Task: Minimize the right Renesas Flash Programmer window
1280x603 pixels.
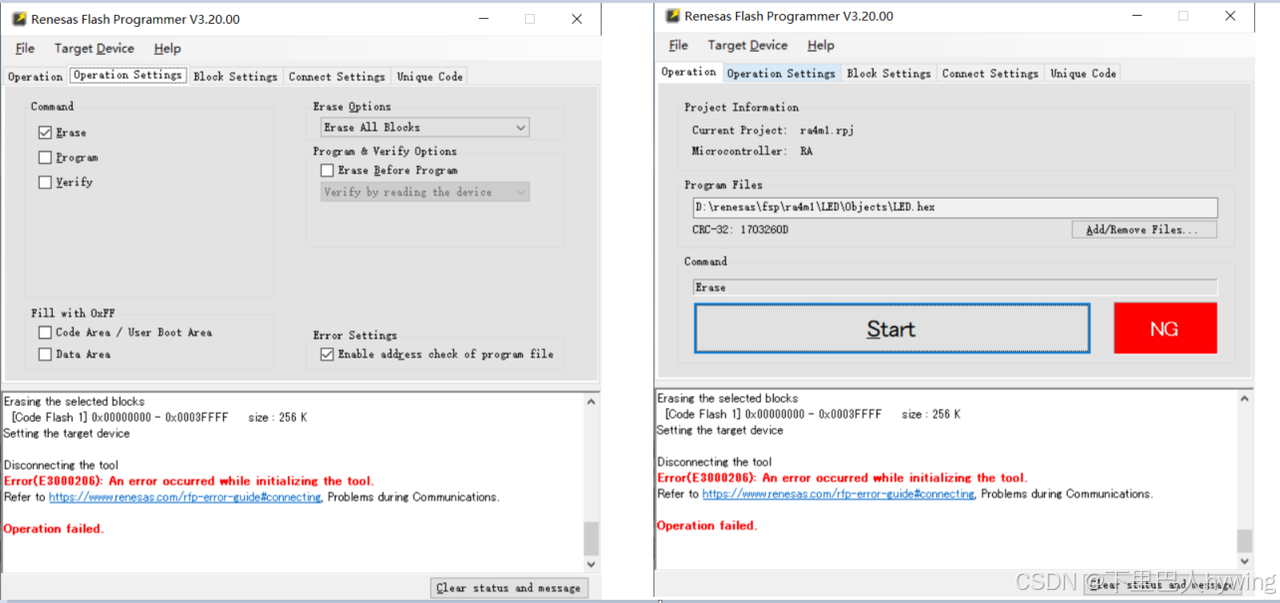Action: (1138, 16)
